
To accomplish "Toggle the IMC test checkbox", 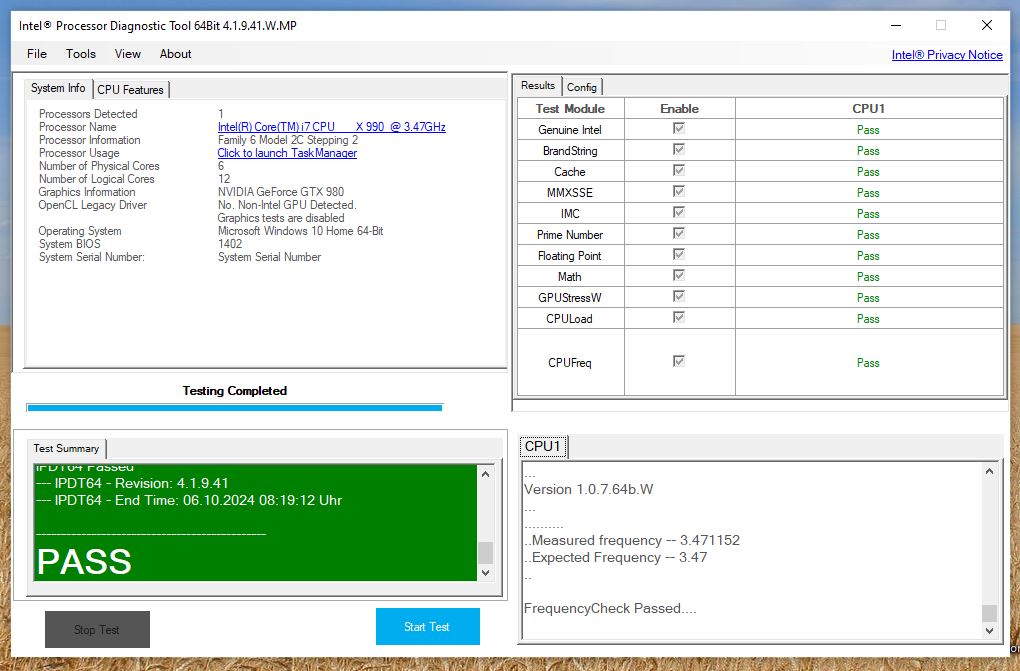I will pyautogui.click(x=678, y=212).
